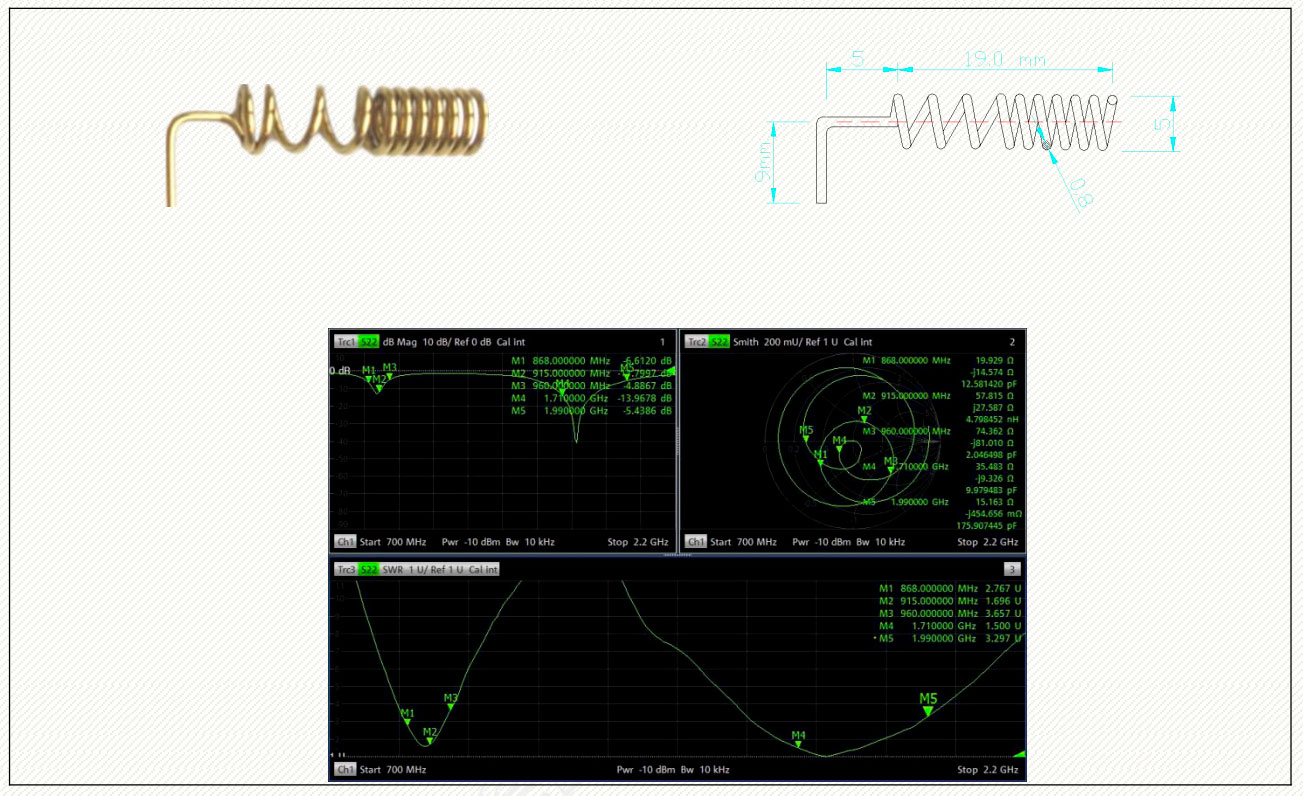This screenshot has width=1303, height=796.
Task: Click 'Stop 2.2 GHz' in dB Mag panel
Action: 638,542
